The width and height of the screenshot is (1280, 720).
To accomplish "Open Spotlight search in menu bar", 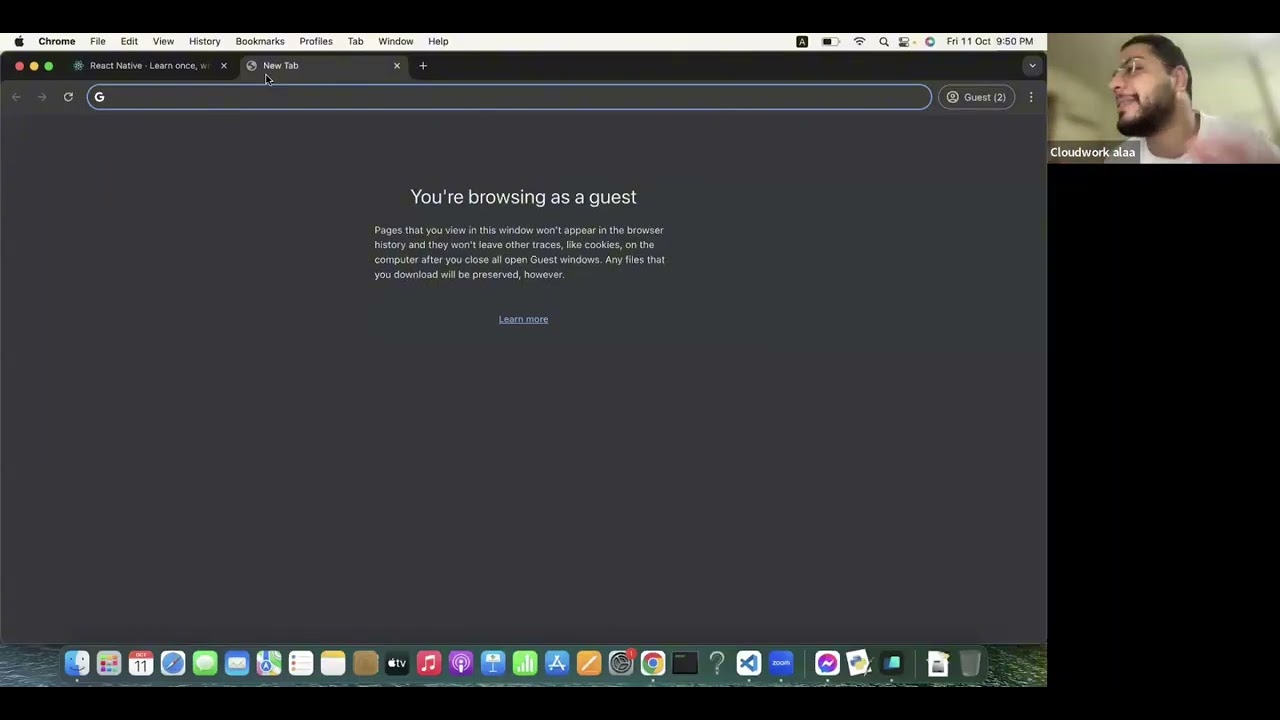I will click(884, 42).
